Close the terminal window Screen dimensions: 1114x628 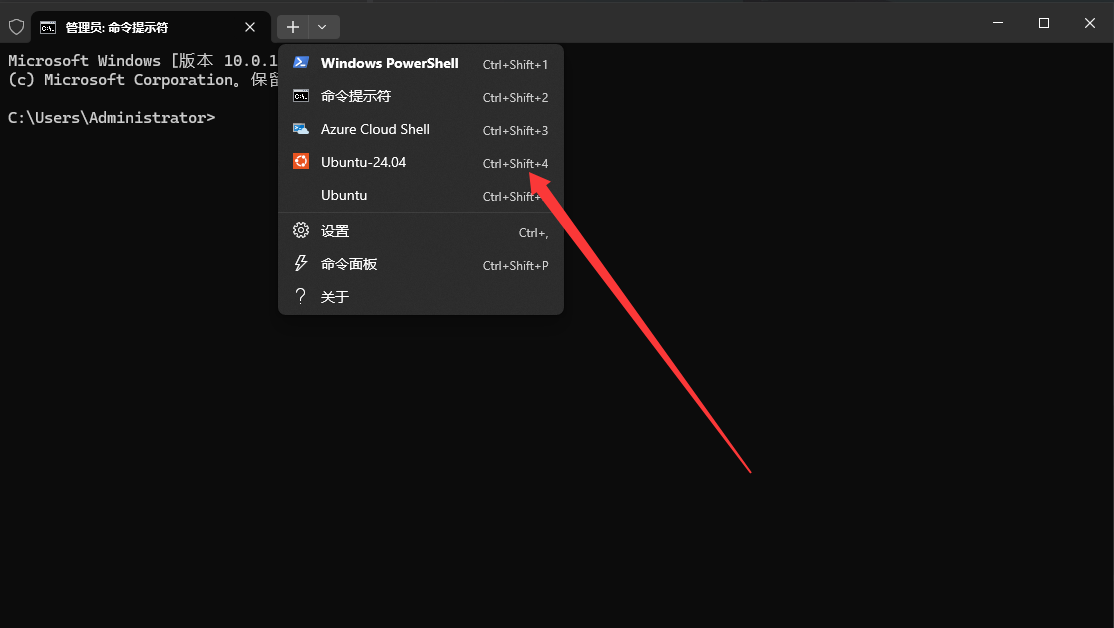(x=1090, y=23)
